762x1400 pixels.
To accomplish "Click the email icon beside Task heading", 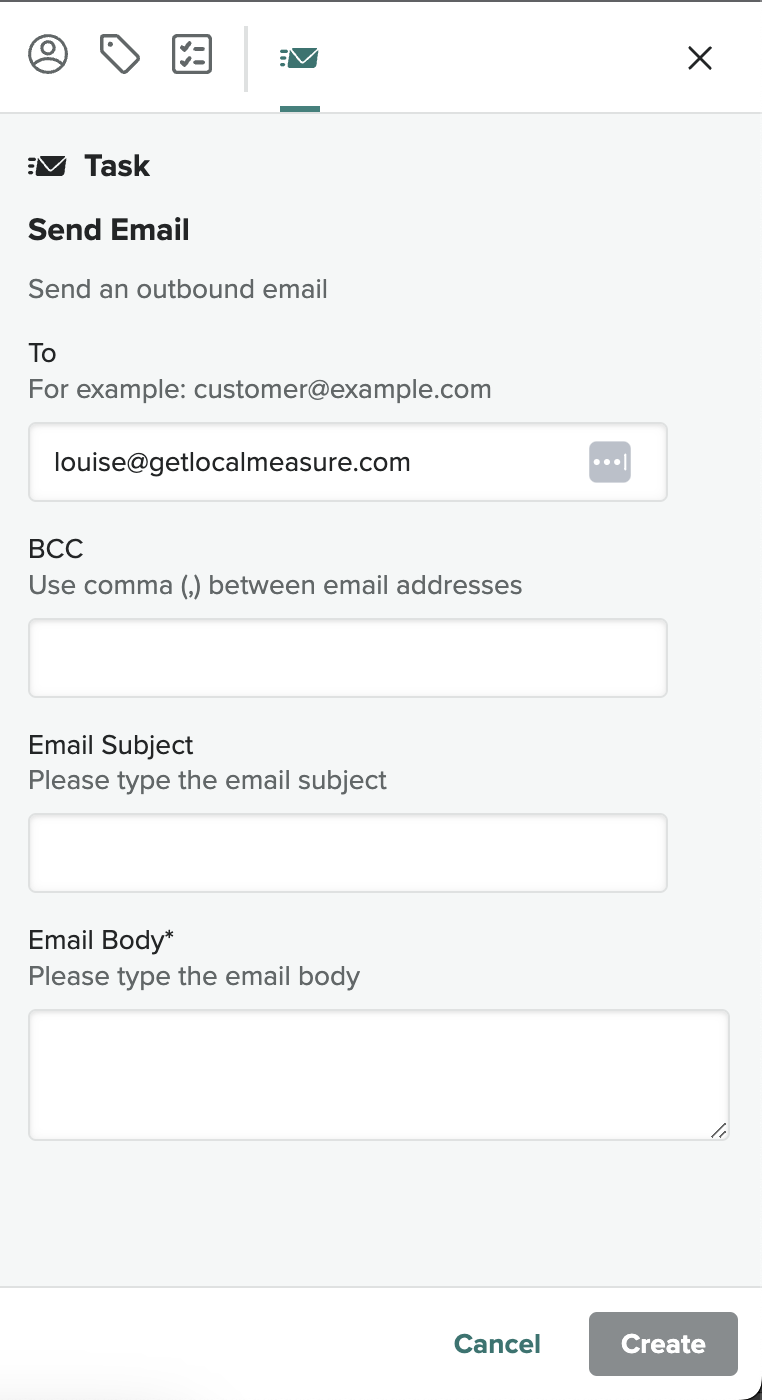I will click(x=47, y=166).
